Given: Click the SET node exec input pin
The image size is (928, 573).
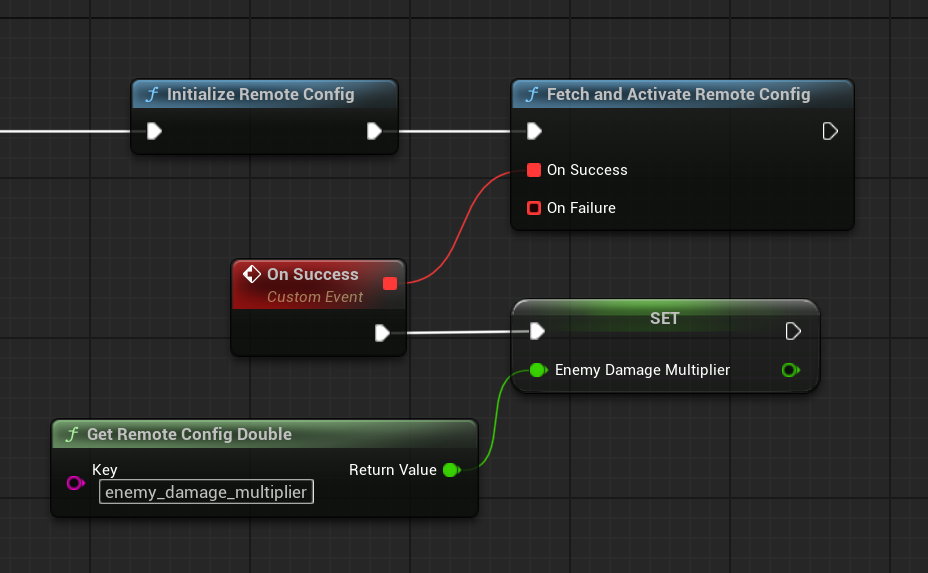Looking at the screenshot, I should [x=537, y=331].
